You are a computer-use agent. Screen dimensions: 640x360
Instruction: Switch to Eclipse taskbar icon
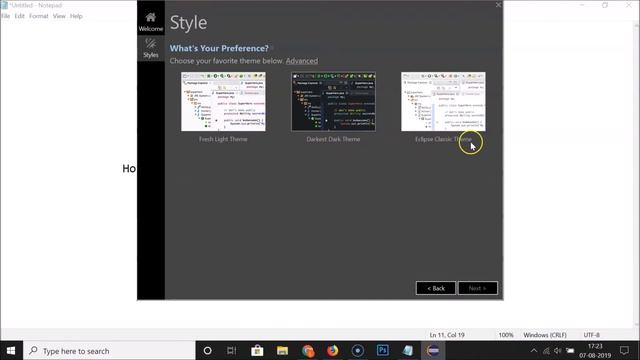click(433, 351)
